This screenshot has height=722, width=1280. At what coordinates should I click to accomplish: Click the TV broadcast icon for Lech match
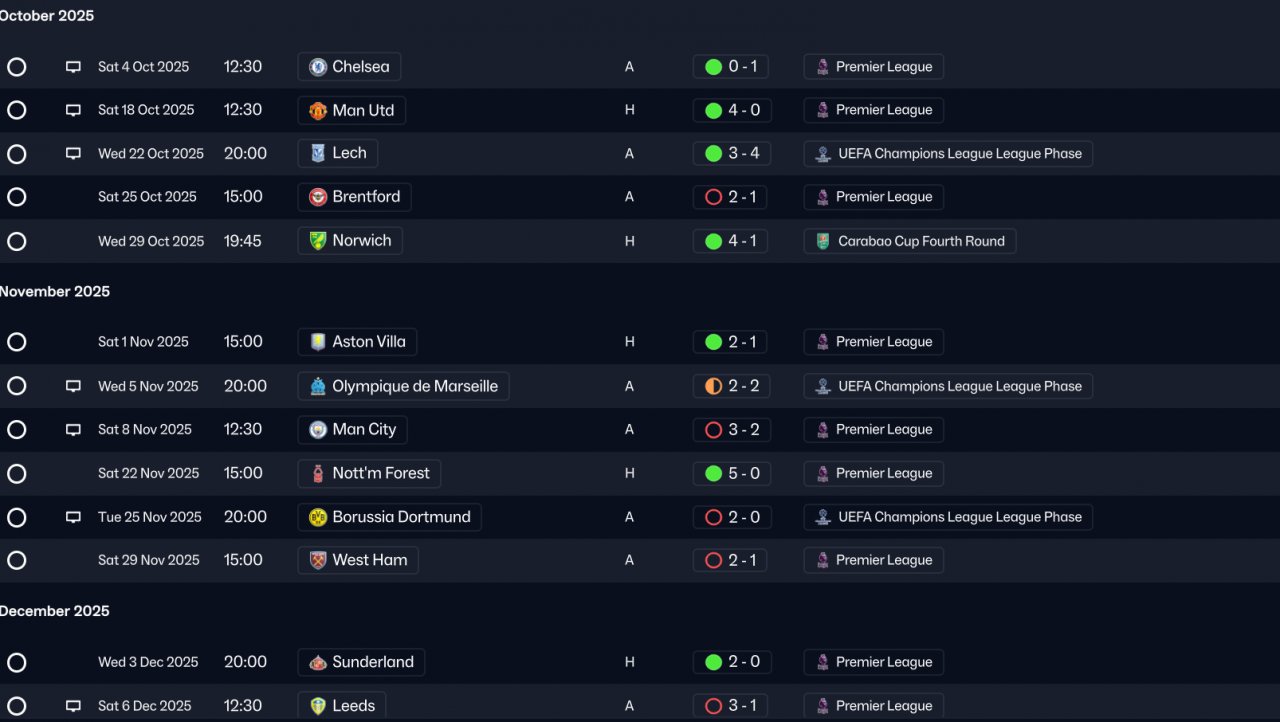[73, 154]
